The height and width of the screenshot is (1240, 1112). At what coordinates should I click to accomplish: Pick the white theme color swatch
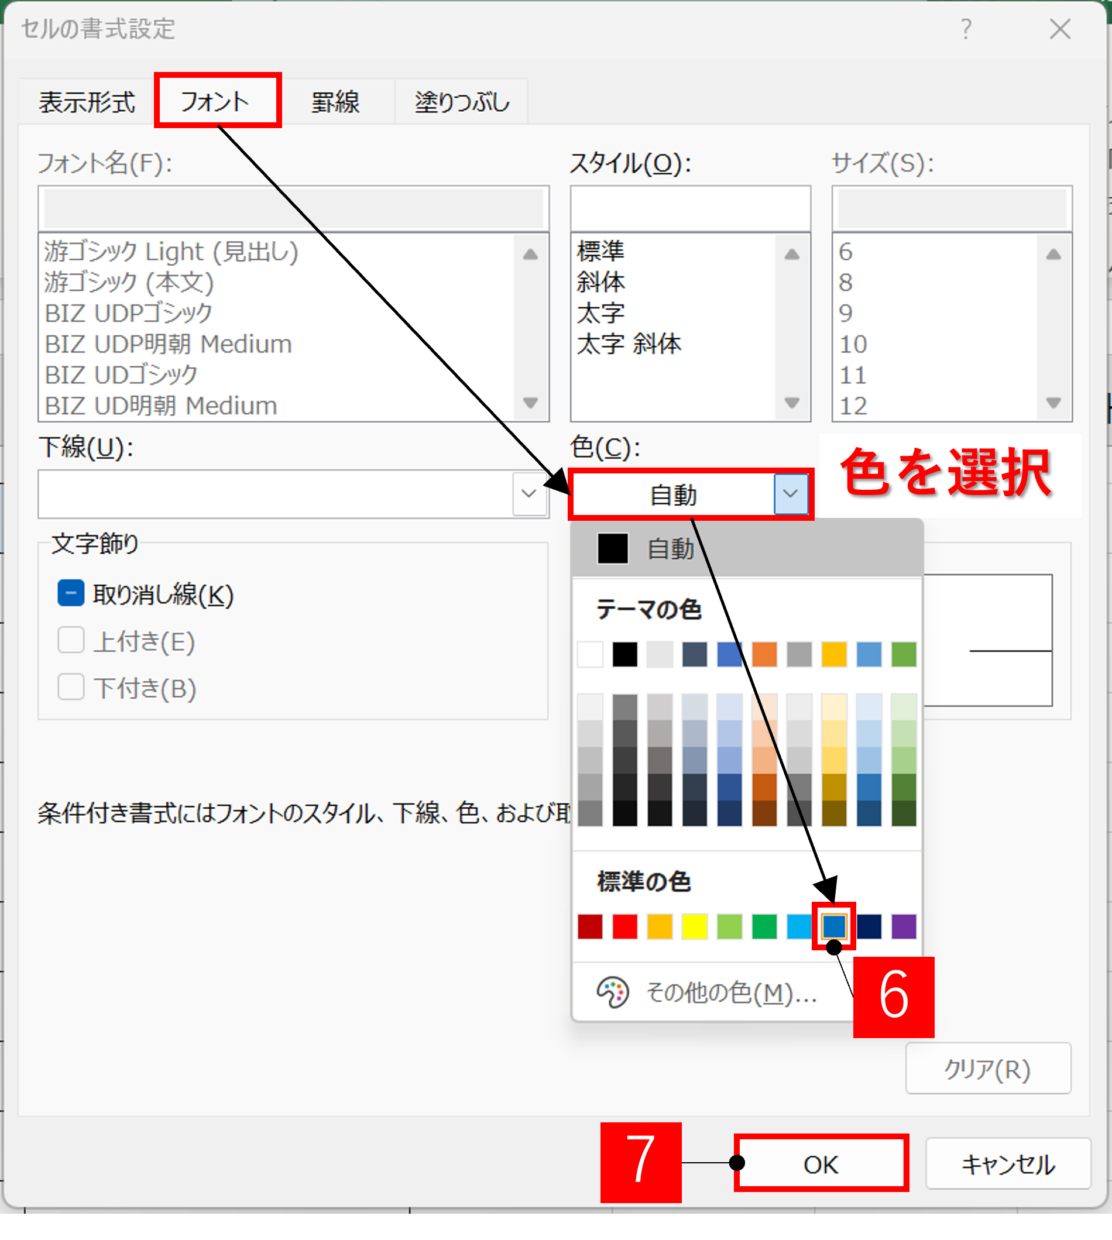coord(590,654)
